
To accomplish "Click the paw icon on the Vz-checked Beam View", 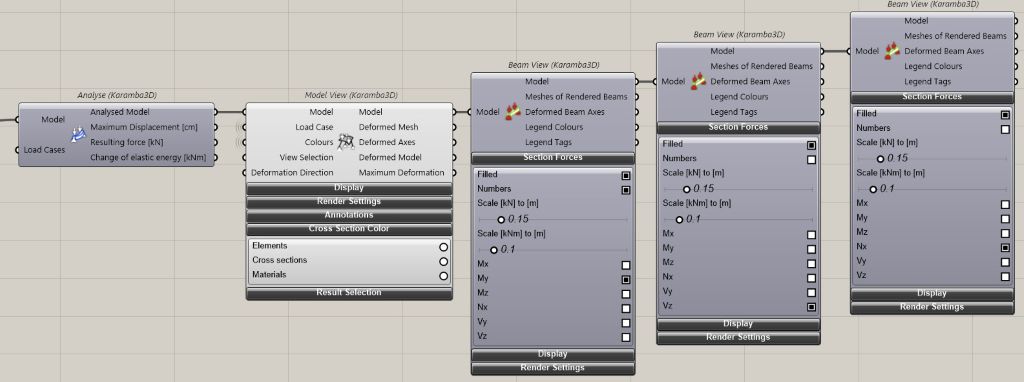I will pyautogui.click(x=698, y=82).
